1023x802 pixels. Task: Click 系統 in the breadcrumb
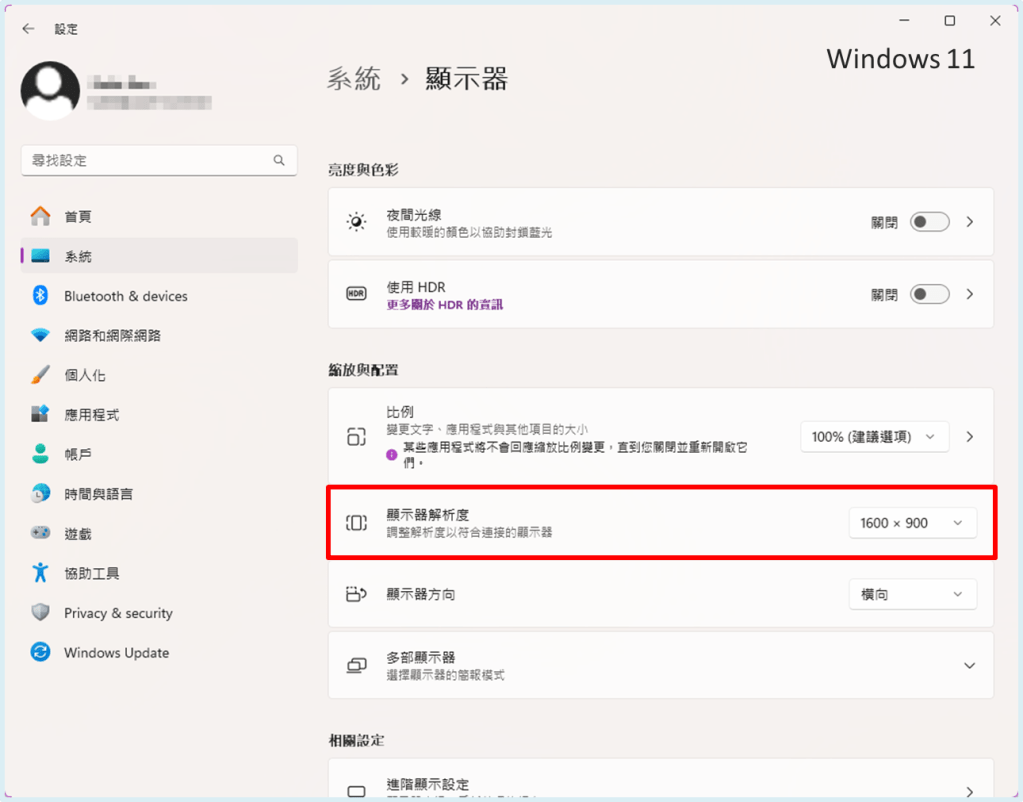click(x=354, y=79)
